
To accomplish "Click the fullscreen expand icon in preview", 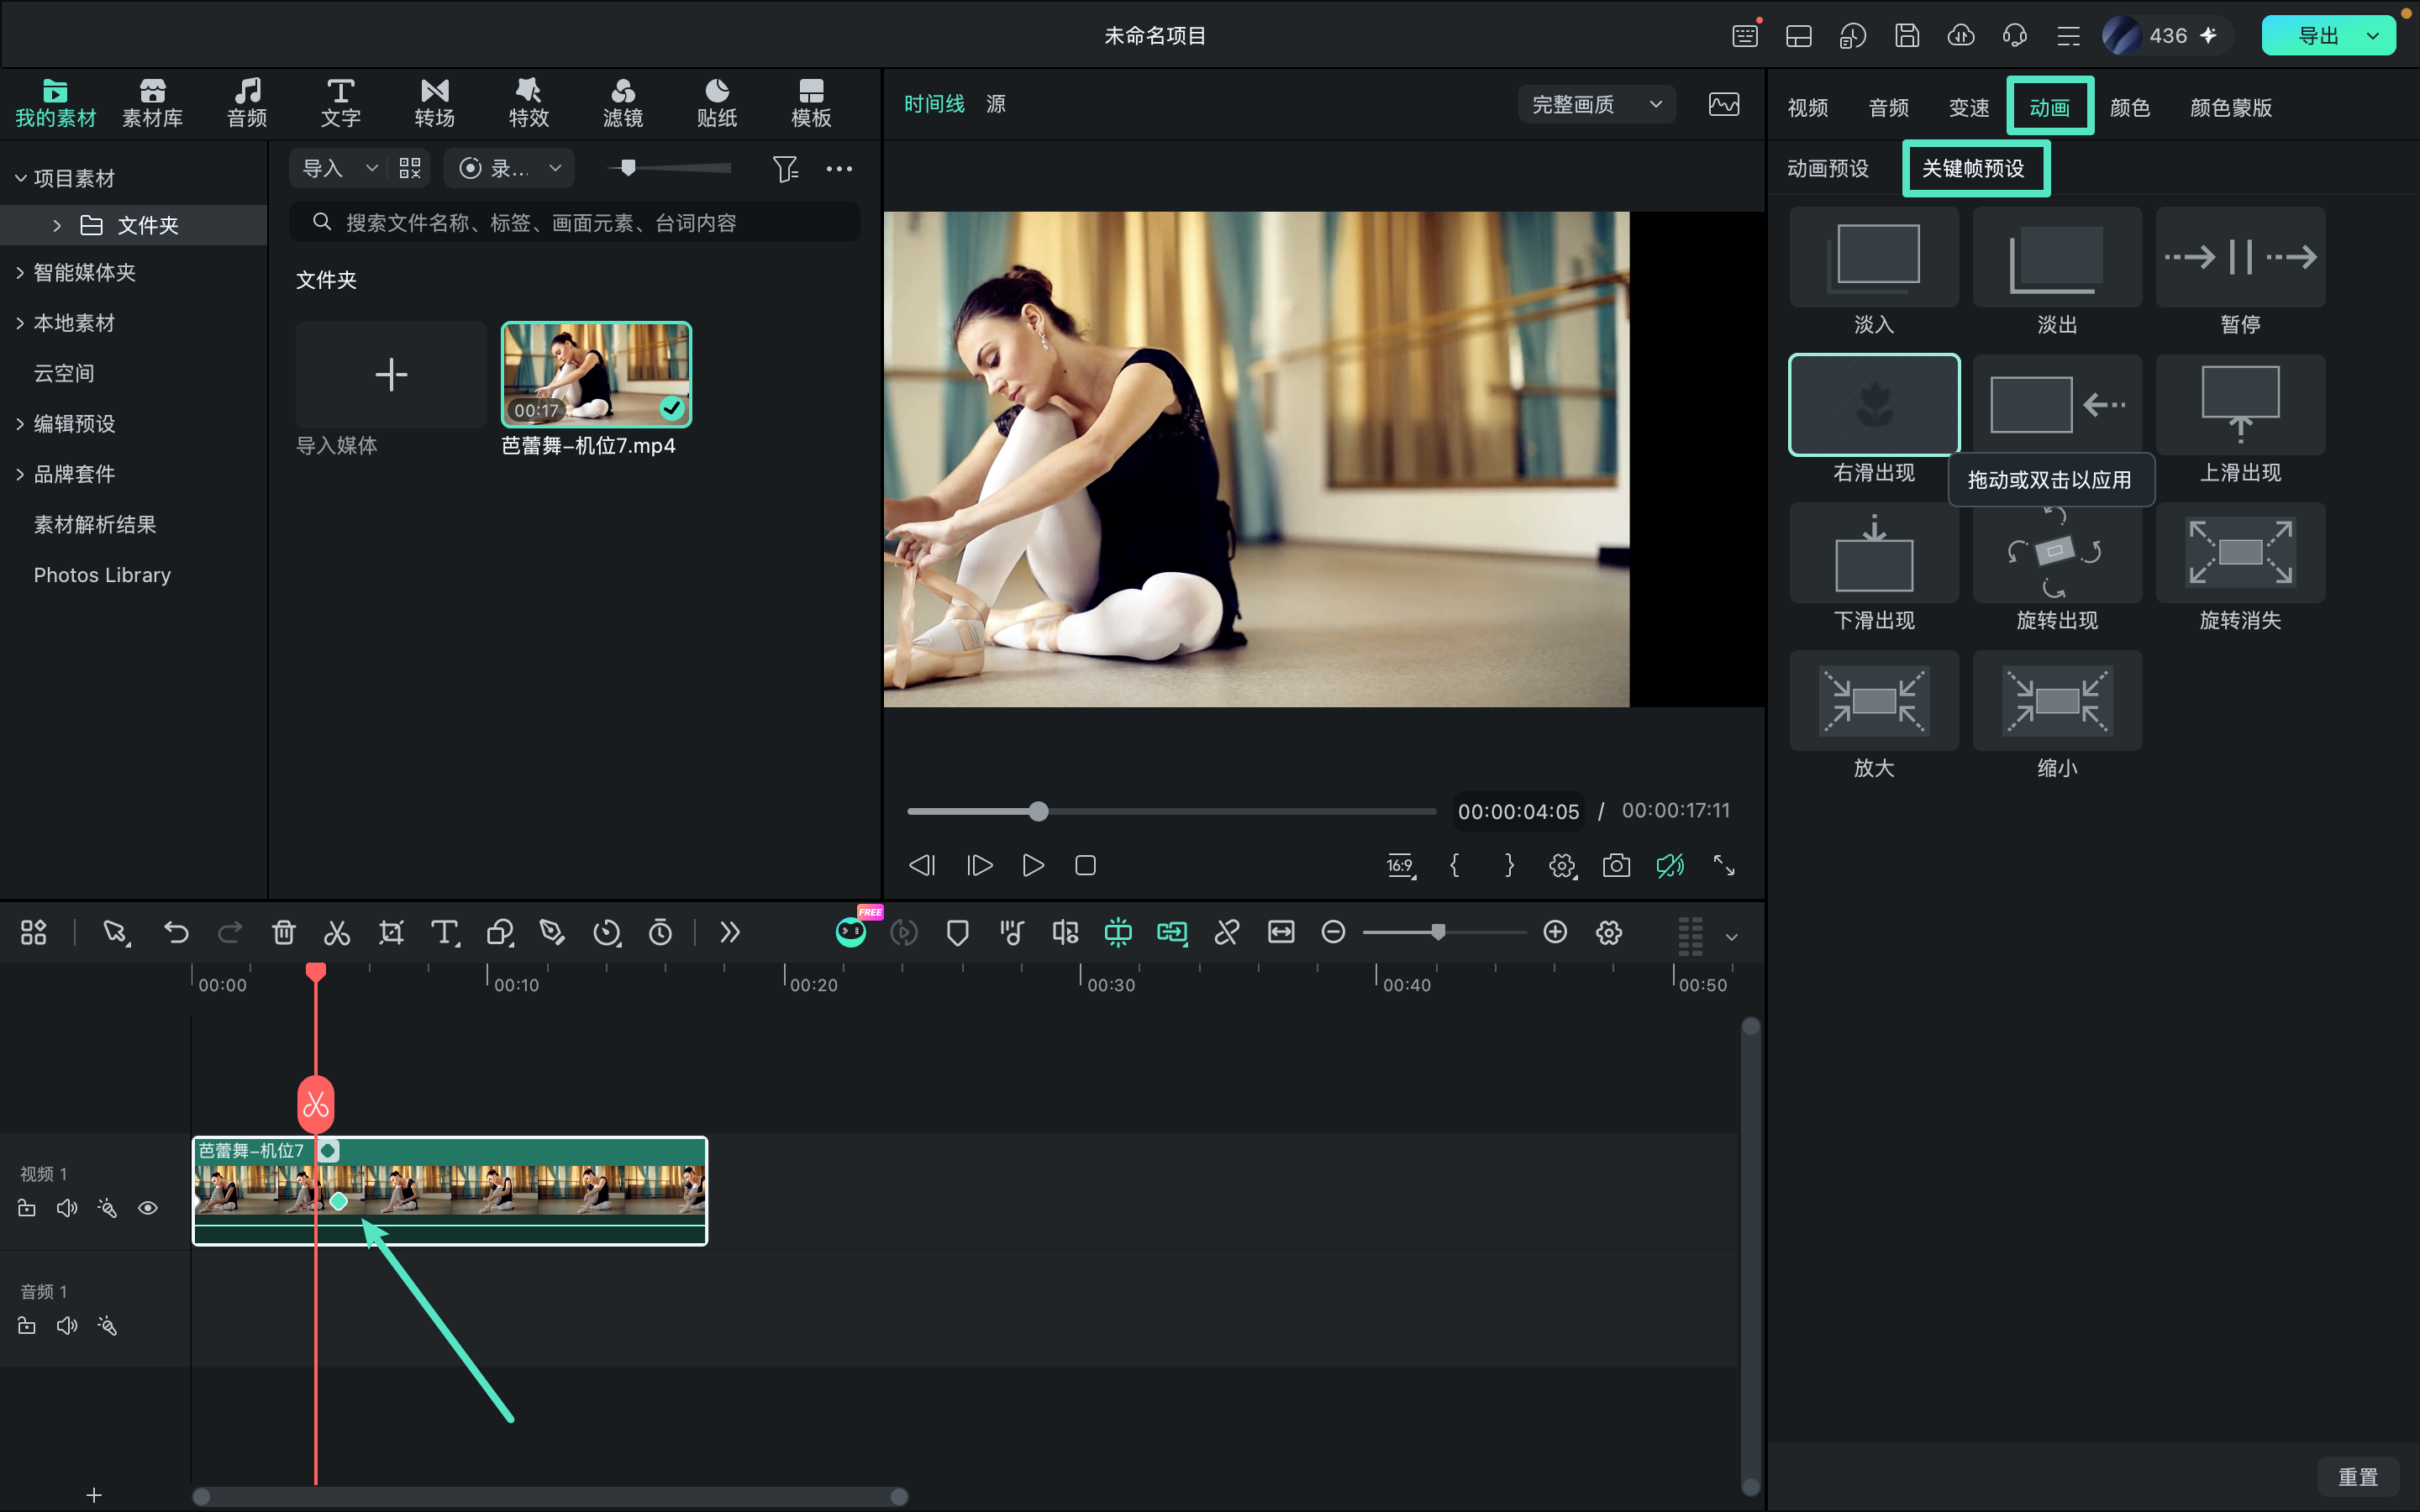I will click(x=1724, y=866).
